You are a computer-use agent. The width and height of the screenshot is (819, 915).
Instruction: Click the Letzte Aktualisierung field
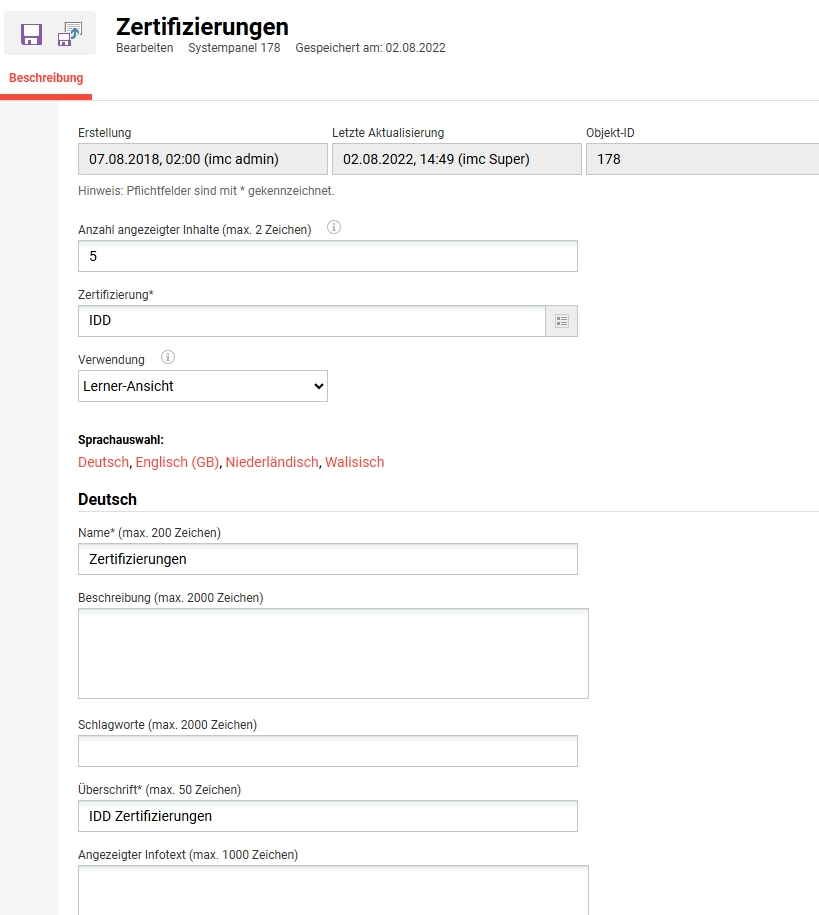[x=456, y=159]
